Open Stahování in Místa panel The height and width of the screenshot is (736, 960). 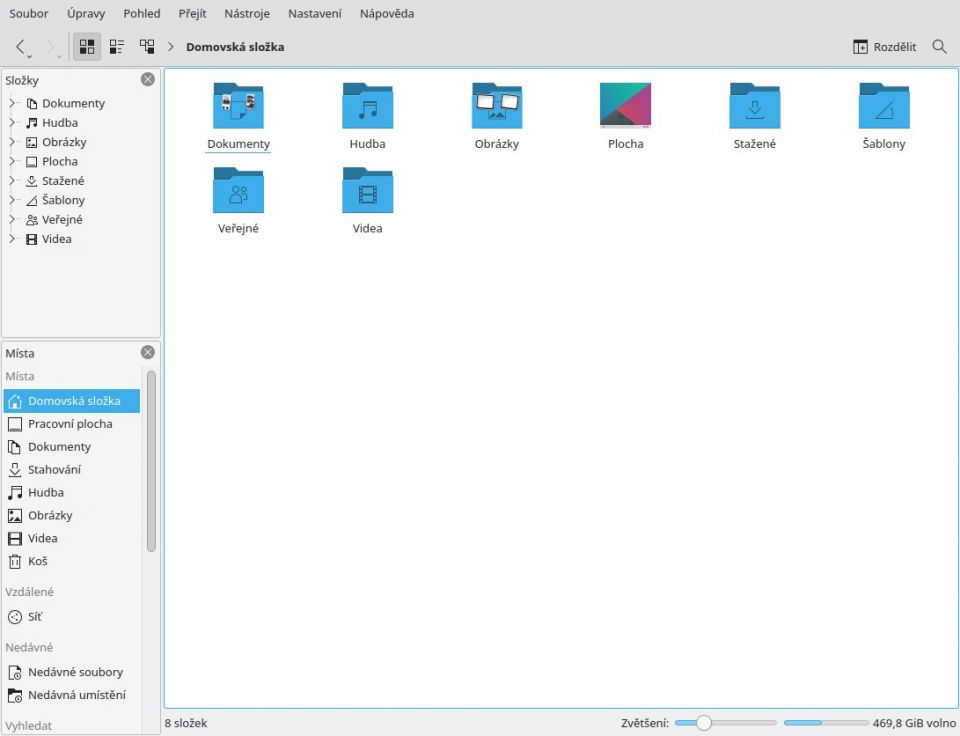click(72, 470)
